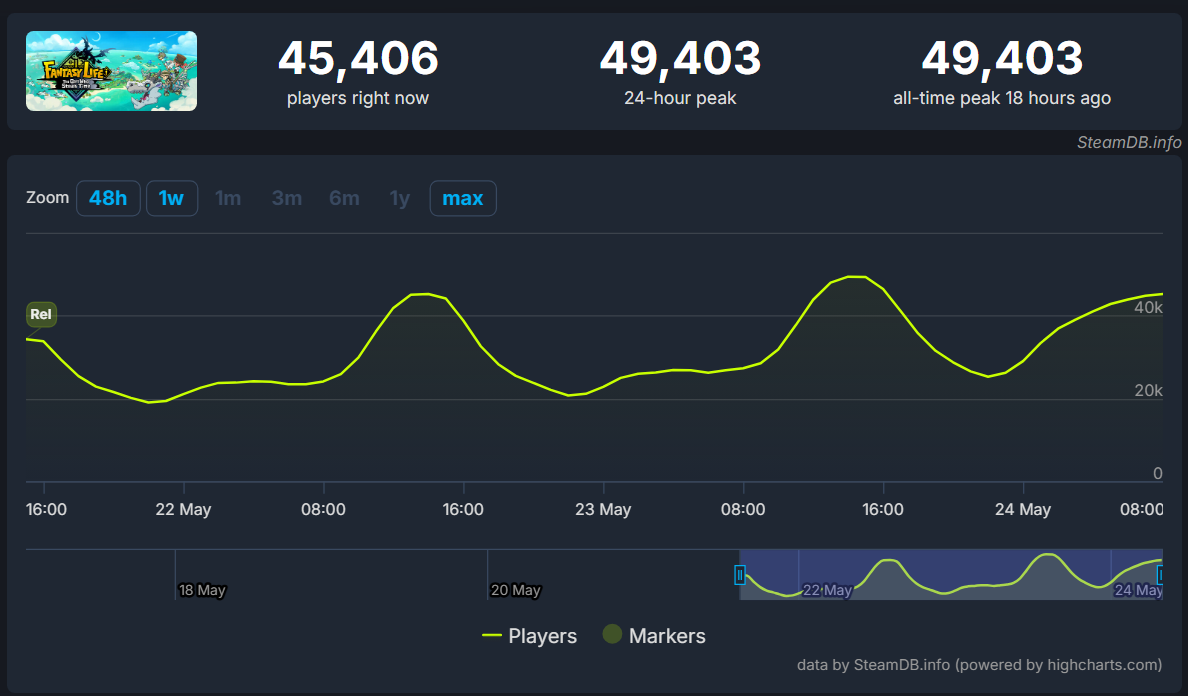Click the Rel release marker on the chart

[x=41, y=314]
